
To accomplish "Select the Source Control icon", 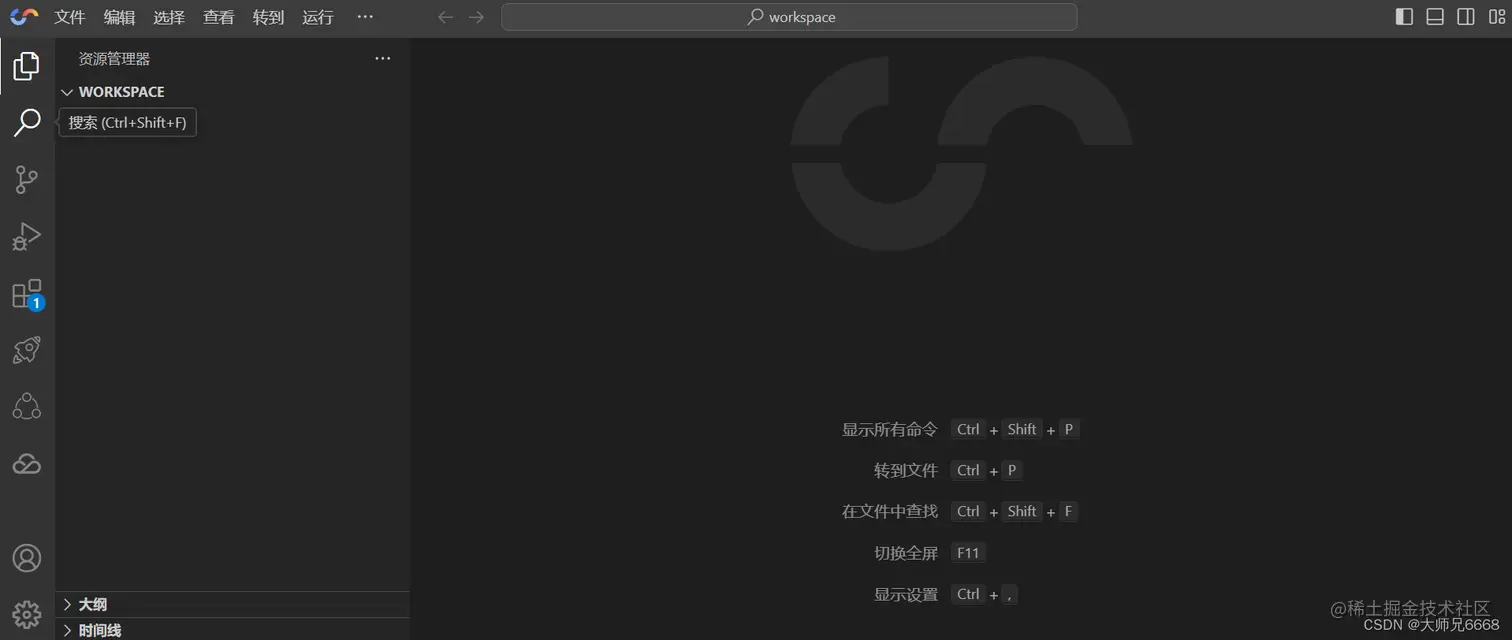I will pos(26,179).
